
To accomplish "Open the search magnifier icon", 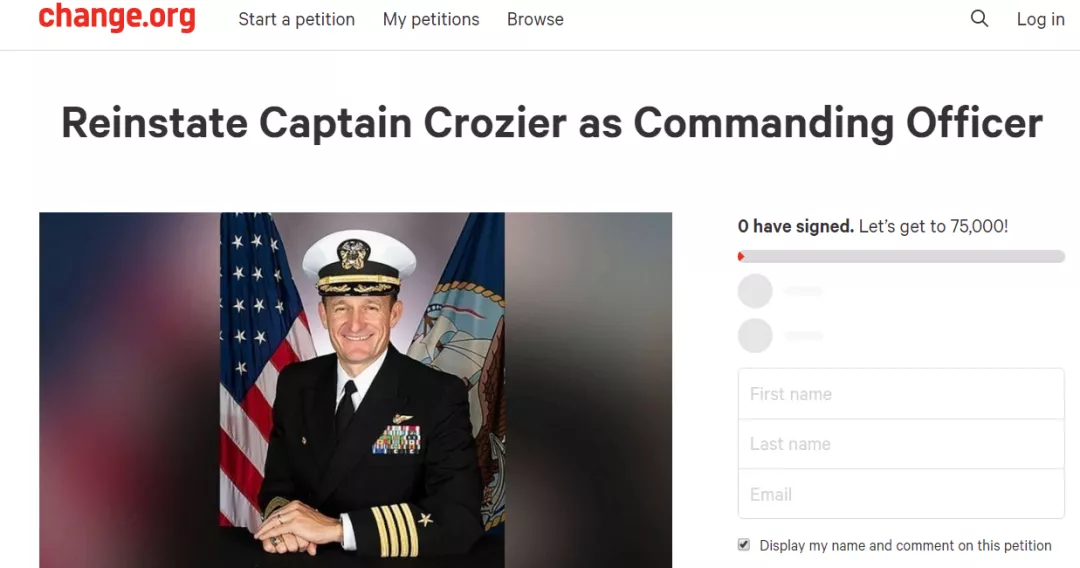I will pyautogui.click(x=979, y=19).
